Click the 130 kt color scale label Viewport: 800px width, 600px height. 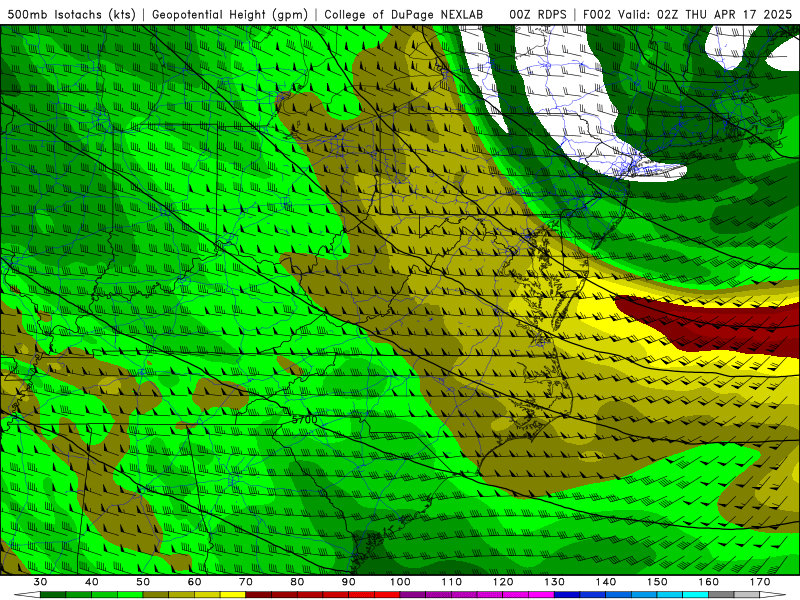tap(554, 582)
